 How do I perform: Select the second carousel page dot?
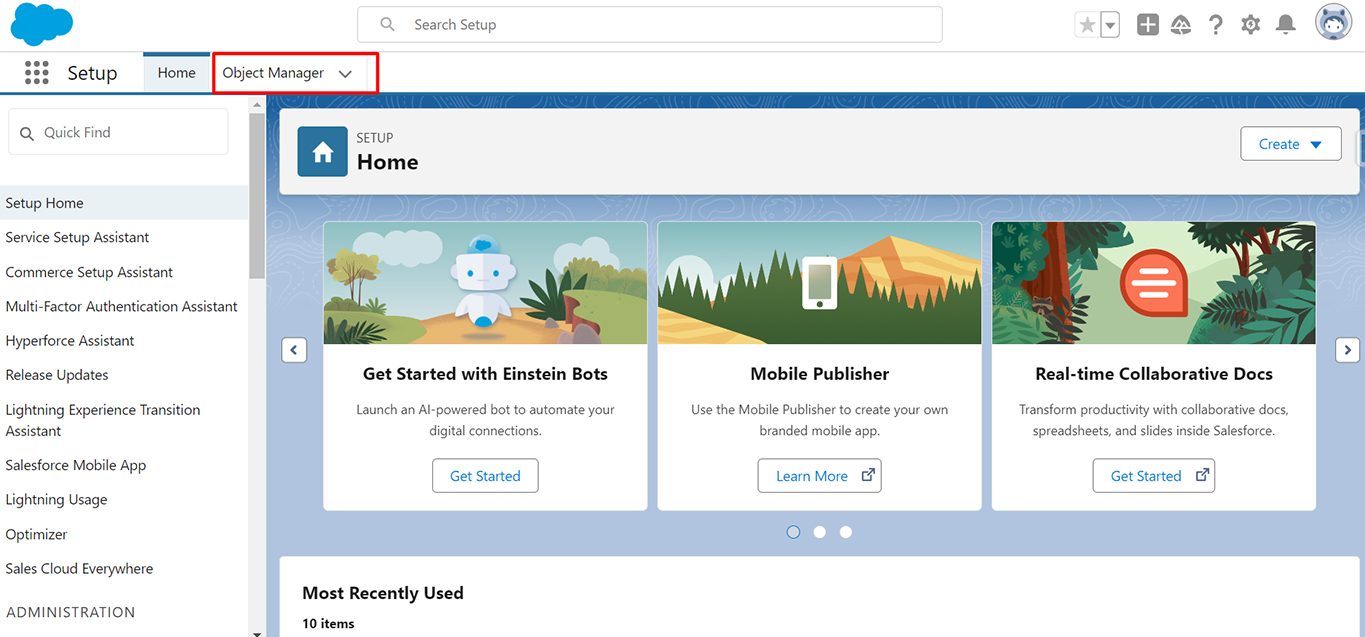(819, 532)
